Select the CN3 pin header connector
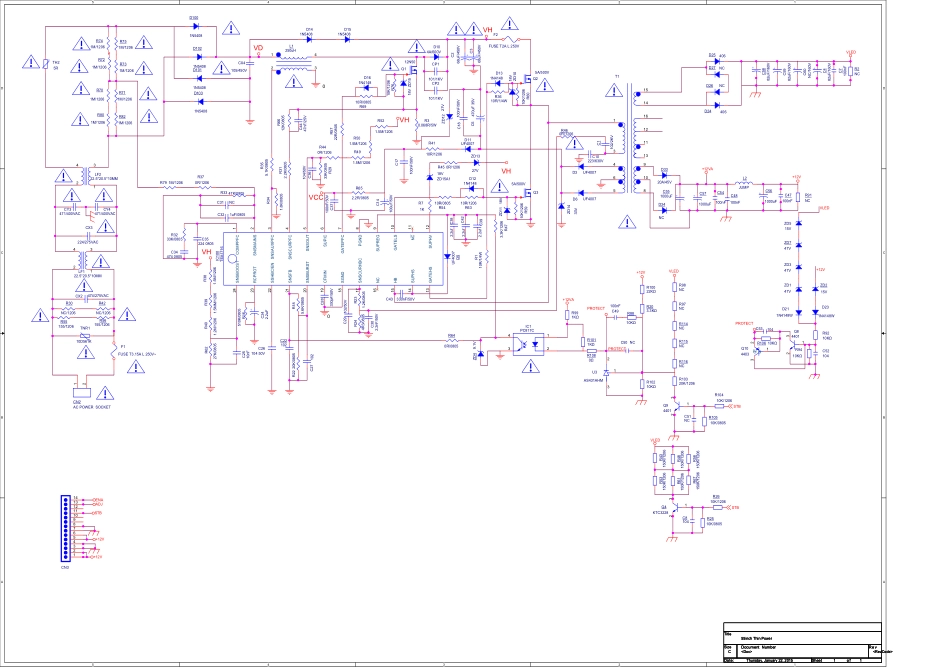This screenshot has width=950, height=672. [x=67, y=527]
